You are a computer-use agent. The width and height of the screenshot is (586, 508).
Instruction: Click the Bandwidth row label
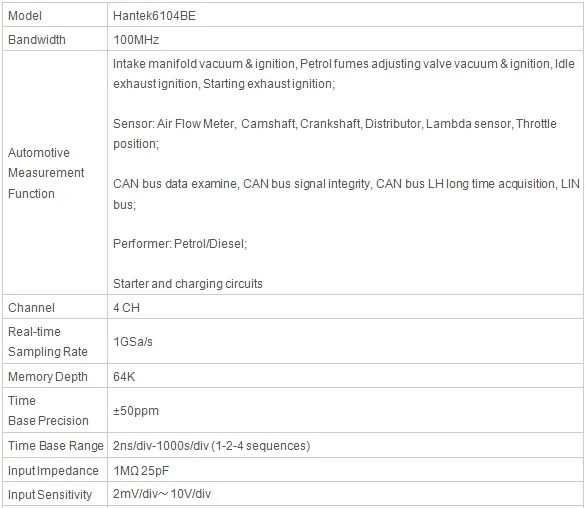(x=37, y=40)
